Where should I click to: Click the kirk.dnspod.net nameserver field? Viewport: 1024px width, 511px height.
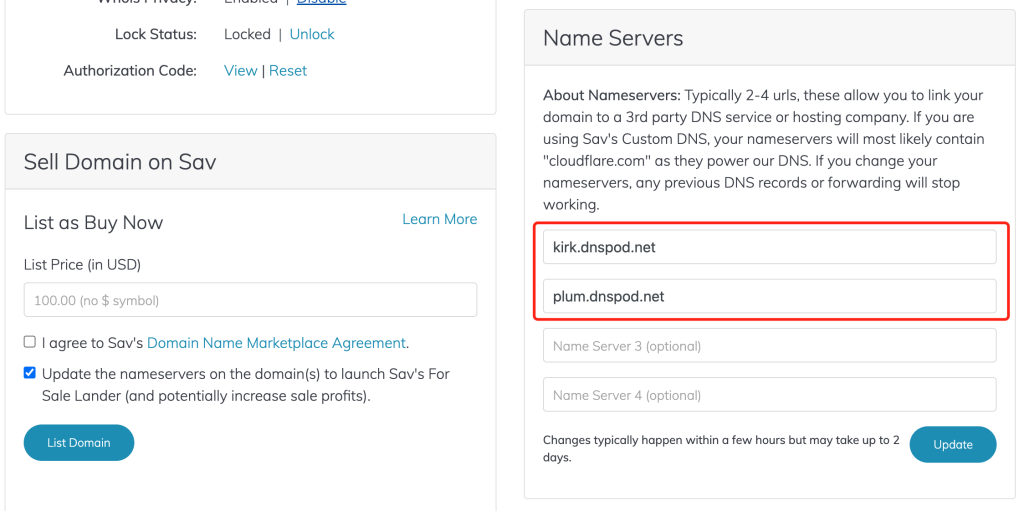(769, 247)
